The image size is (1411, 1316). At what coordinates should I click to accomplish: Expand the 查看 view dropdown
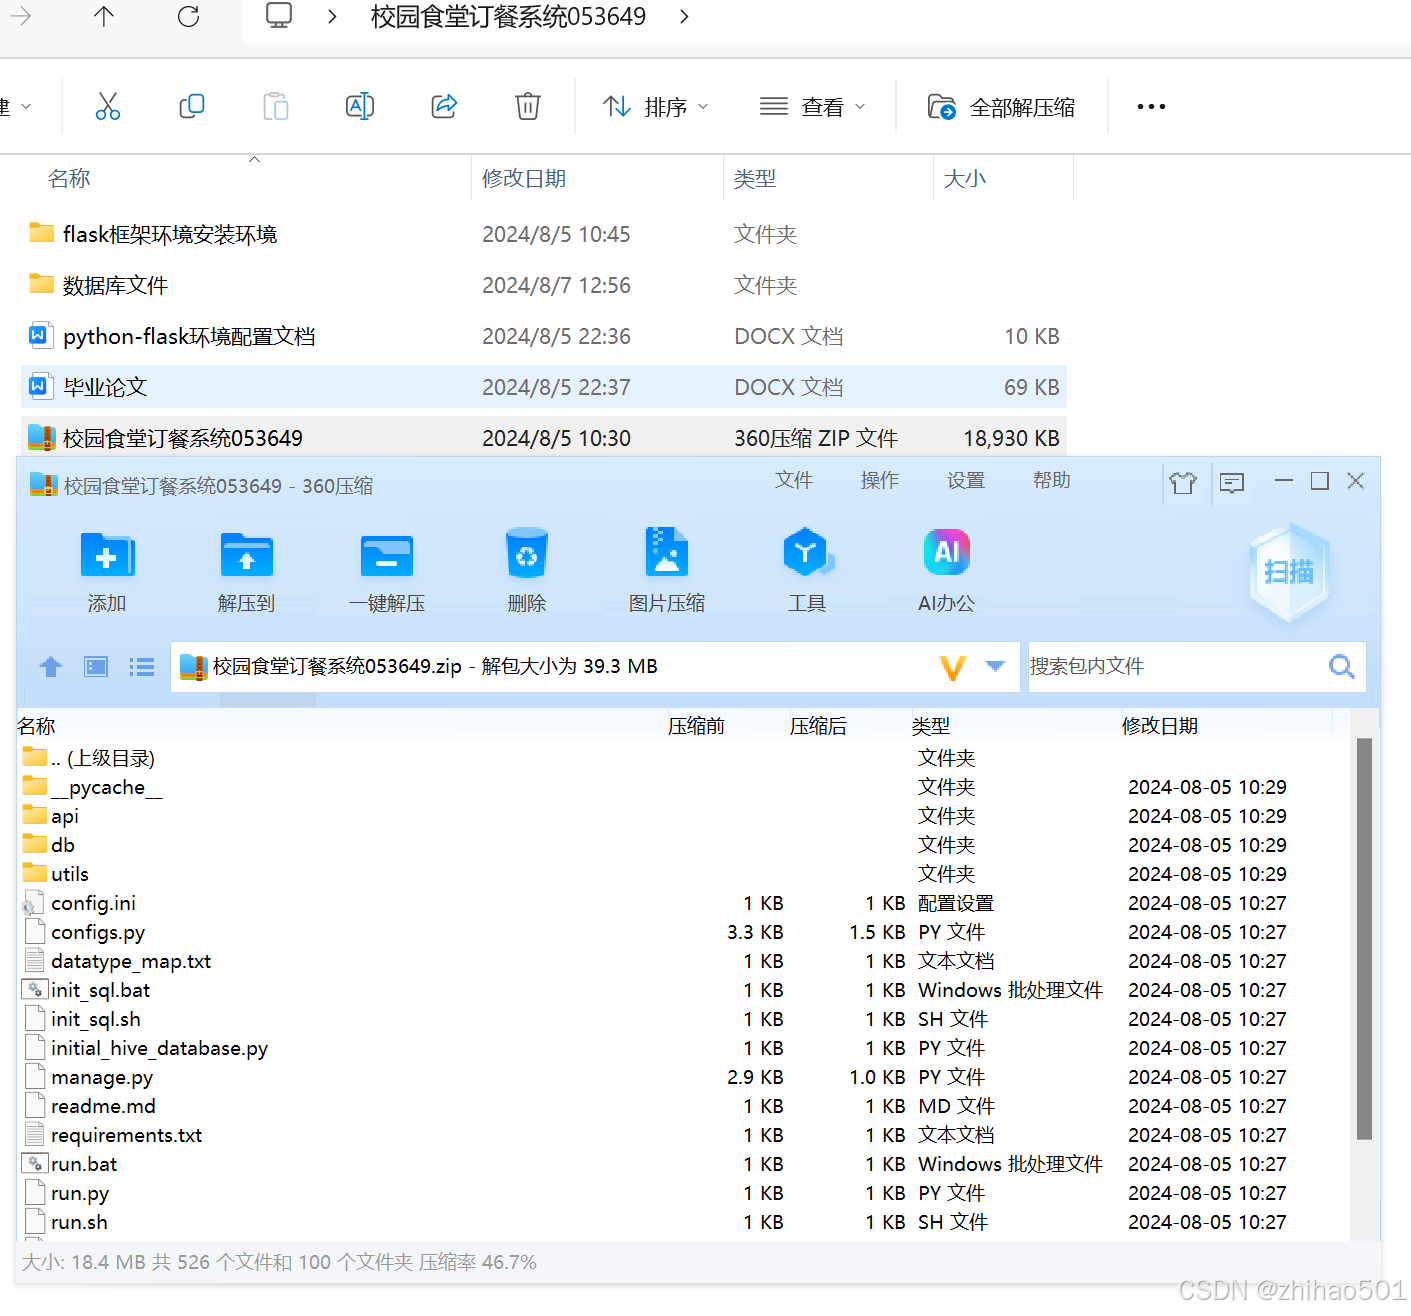coord(813,106)
